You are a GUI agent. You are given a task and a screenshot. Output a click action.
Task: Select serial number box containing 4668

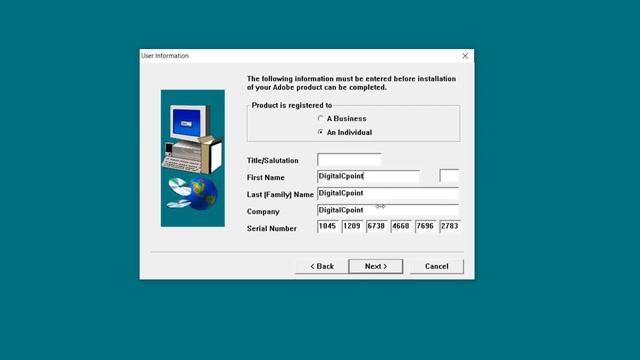401,227
